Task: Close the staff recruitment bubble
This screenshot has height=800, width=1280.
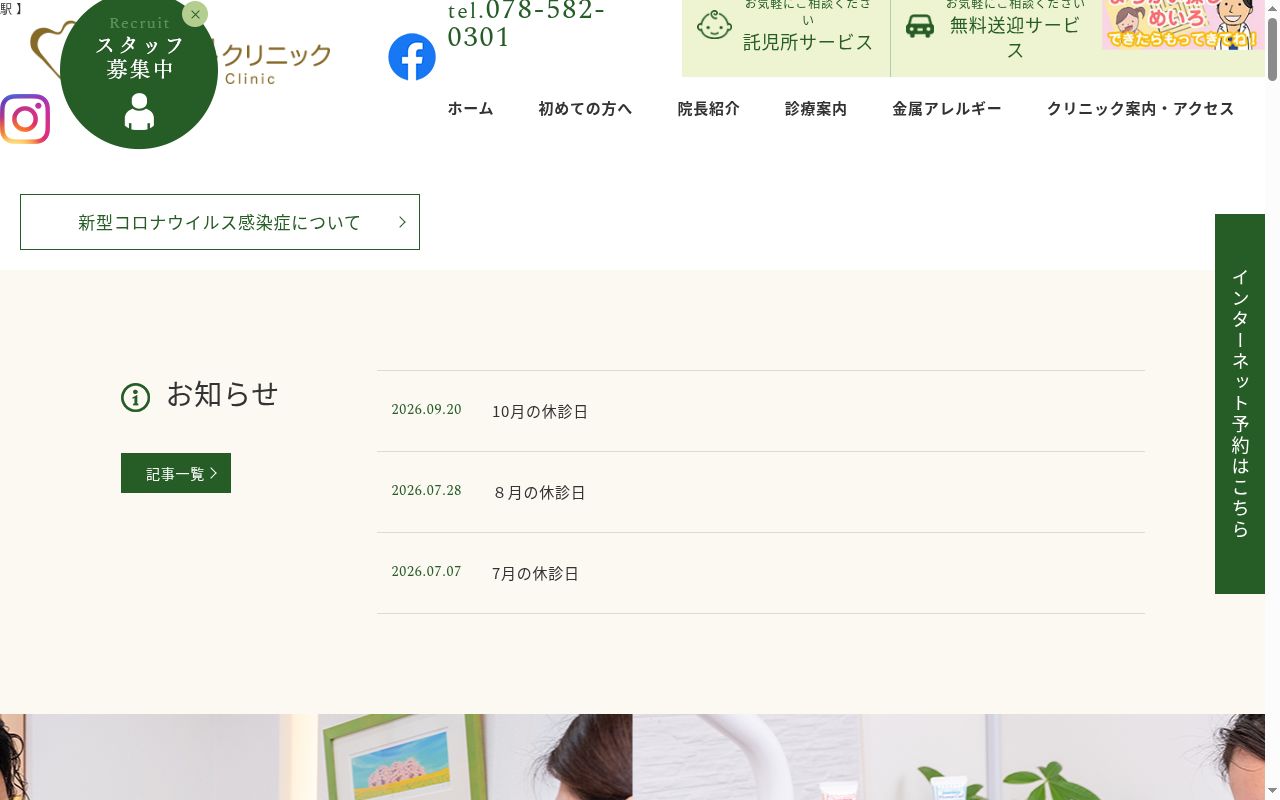Action: click(x=195, y=14)
